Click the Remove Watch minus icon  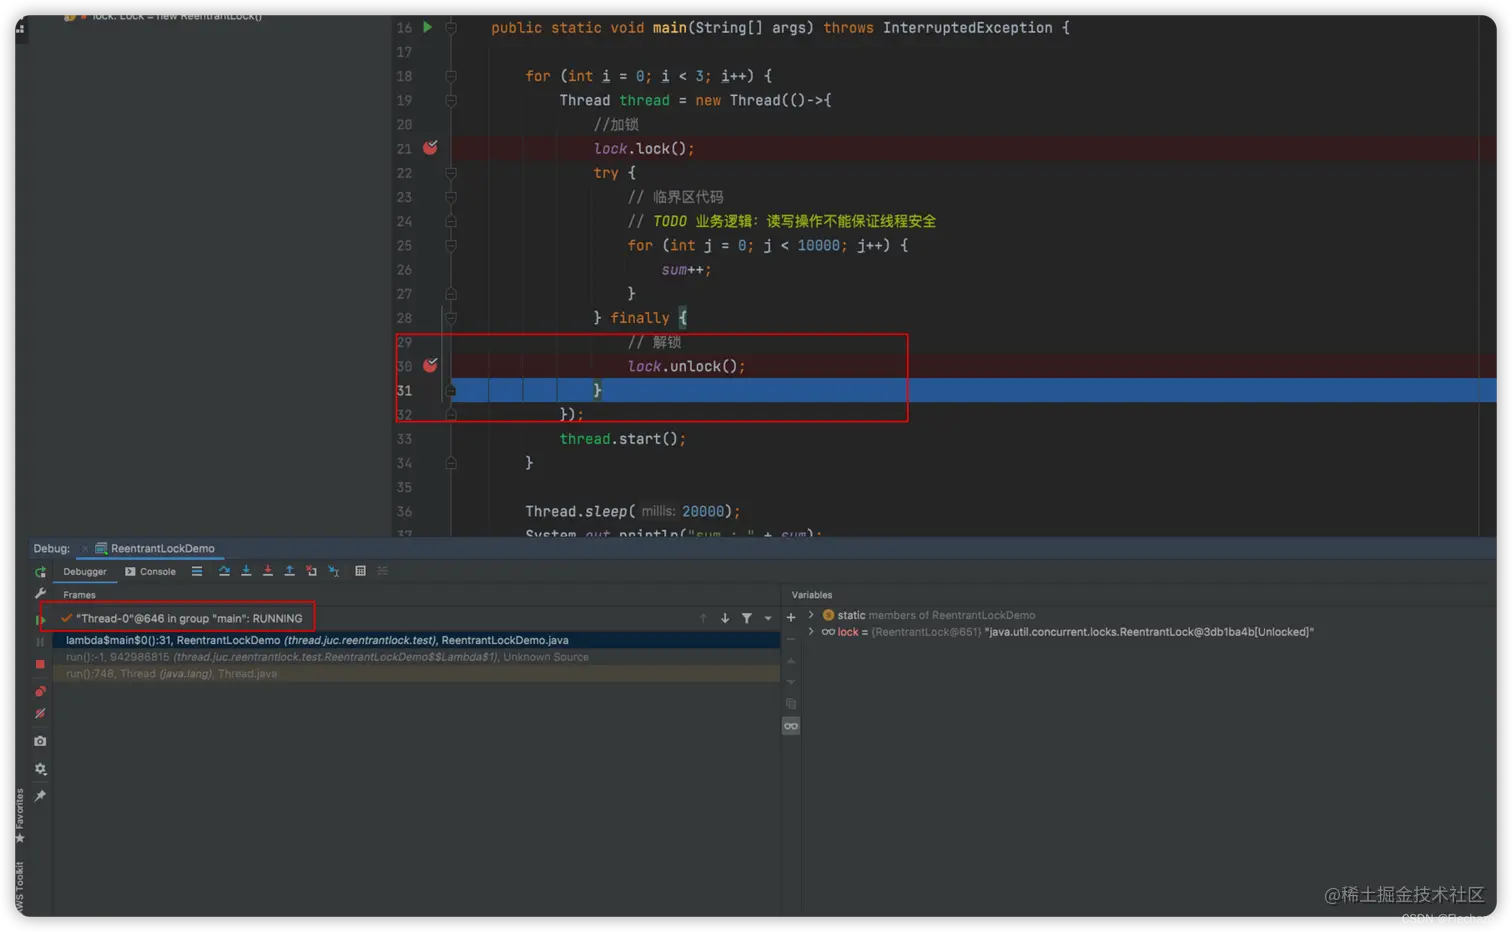[791, 638]
